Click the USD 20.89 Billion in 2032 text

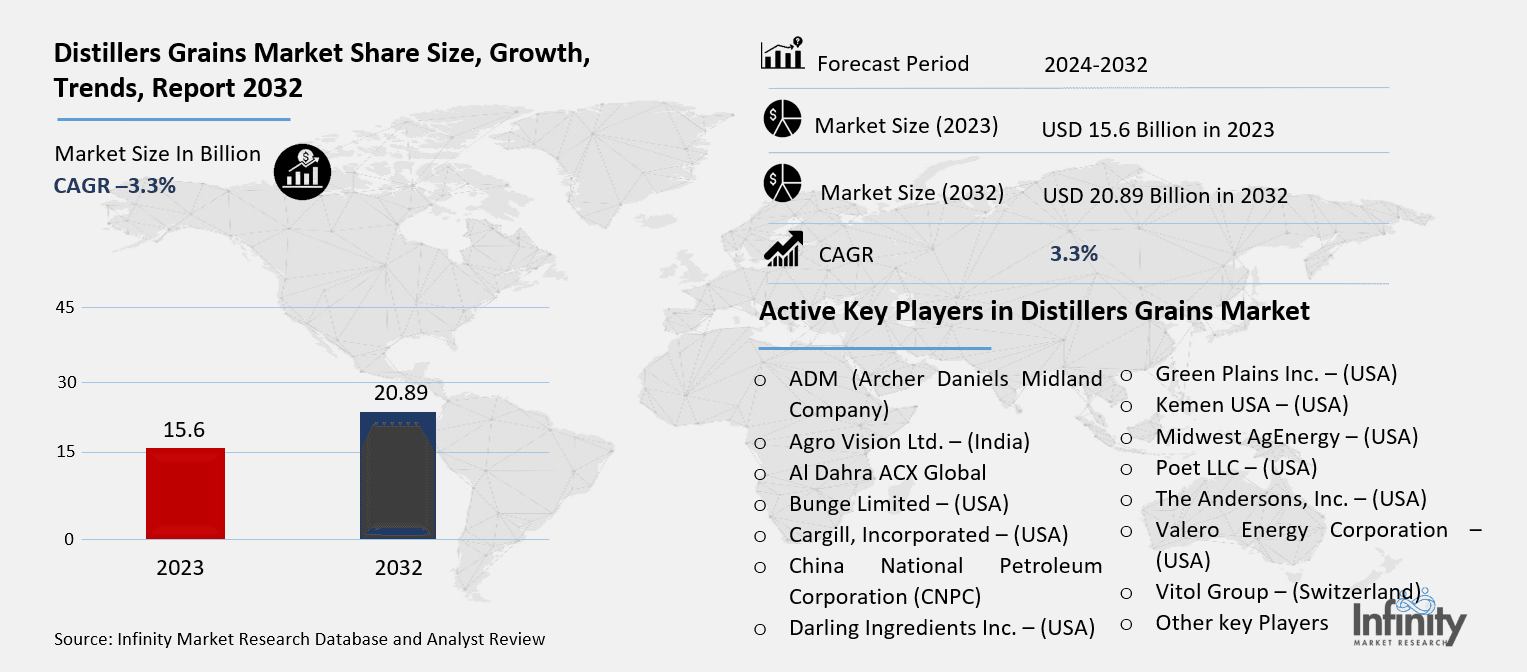tap(1164, 196)
